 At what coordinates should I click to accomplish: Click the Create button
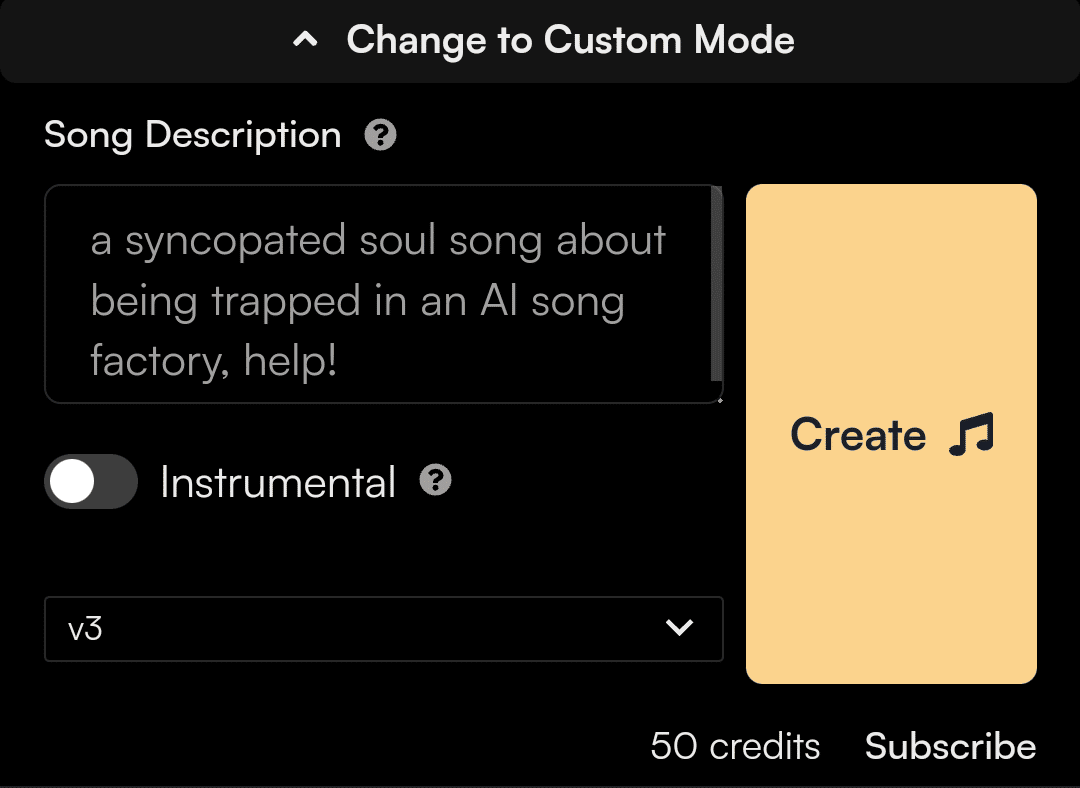coord(891,434)
